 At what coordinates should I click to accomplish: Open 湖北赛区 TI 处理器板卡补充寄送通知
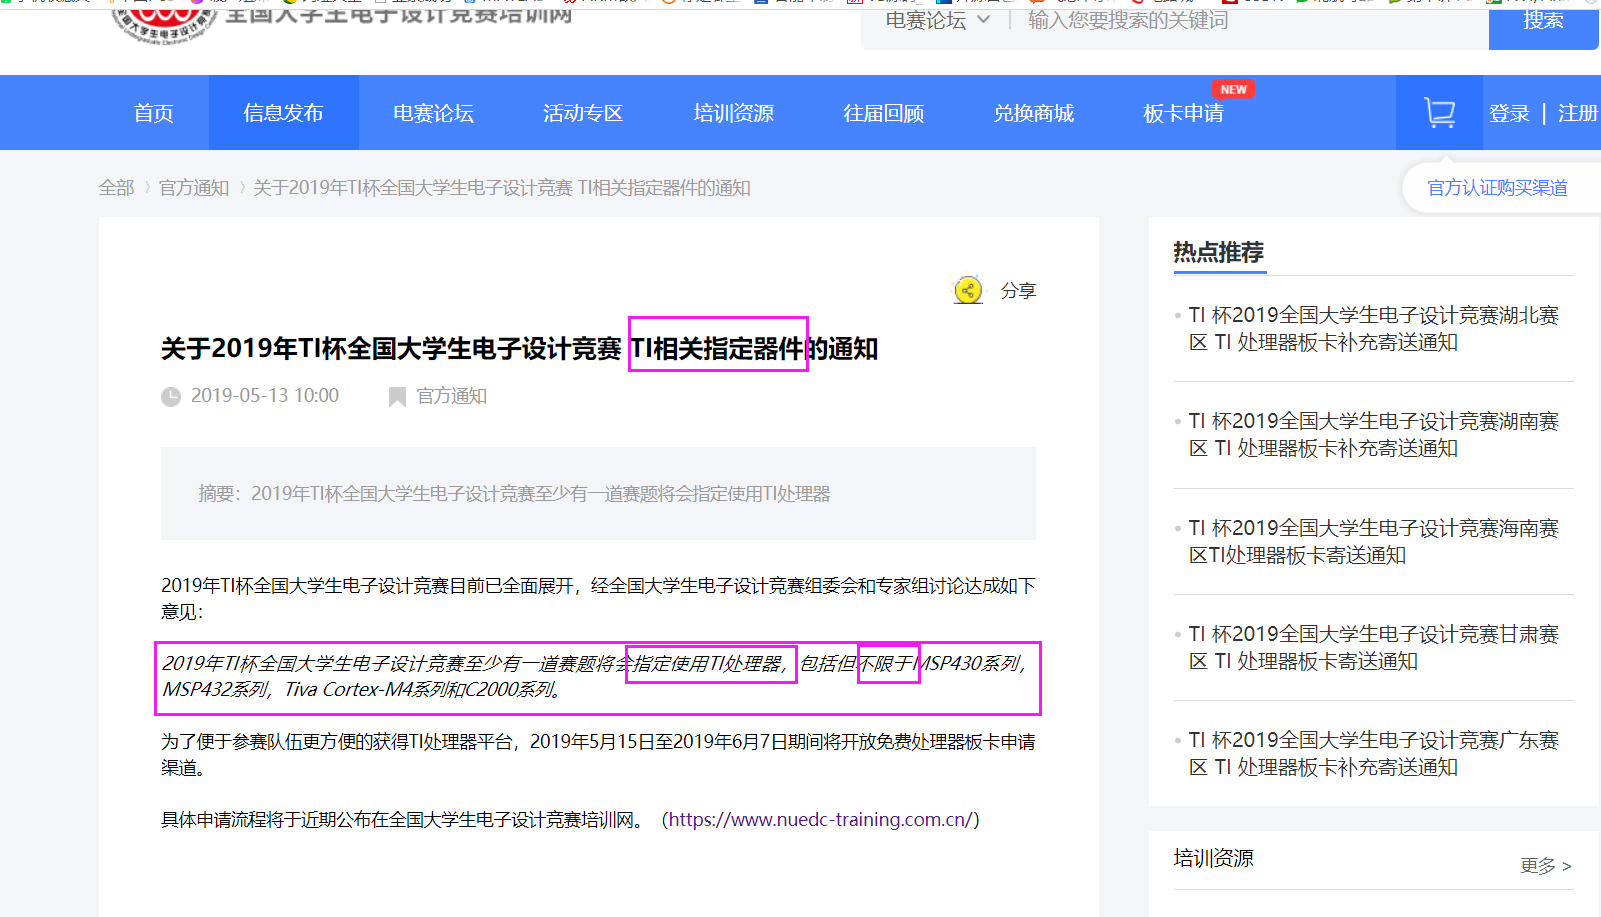1374,329
